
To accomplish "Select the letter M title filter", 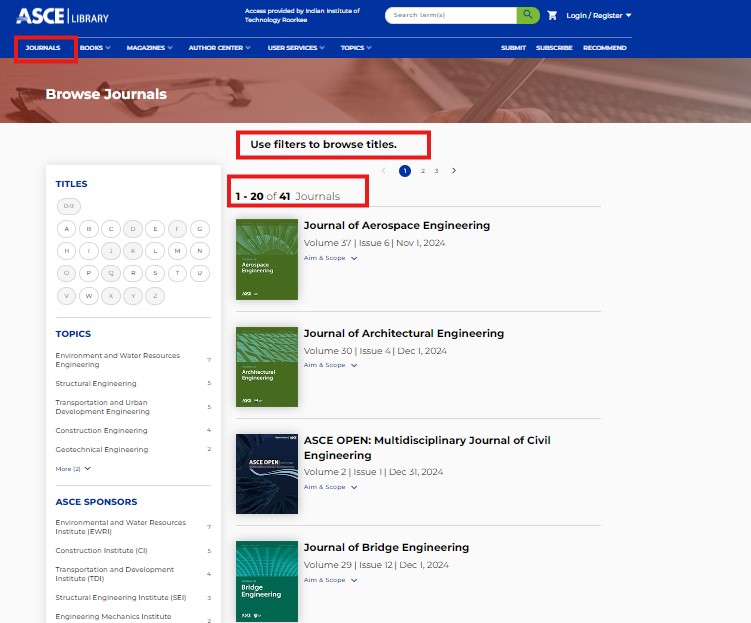I will [x=178, y=250].
